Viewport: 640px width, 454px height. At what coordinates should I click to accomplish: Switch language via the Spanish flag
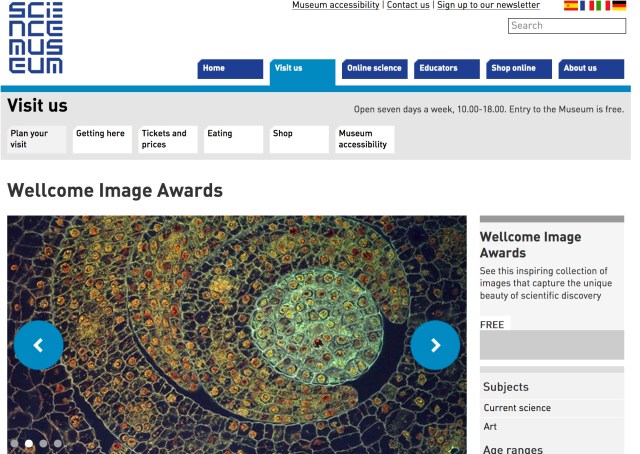point(571,6)
